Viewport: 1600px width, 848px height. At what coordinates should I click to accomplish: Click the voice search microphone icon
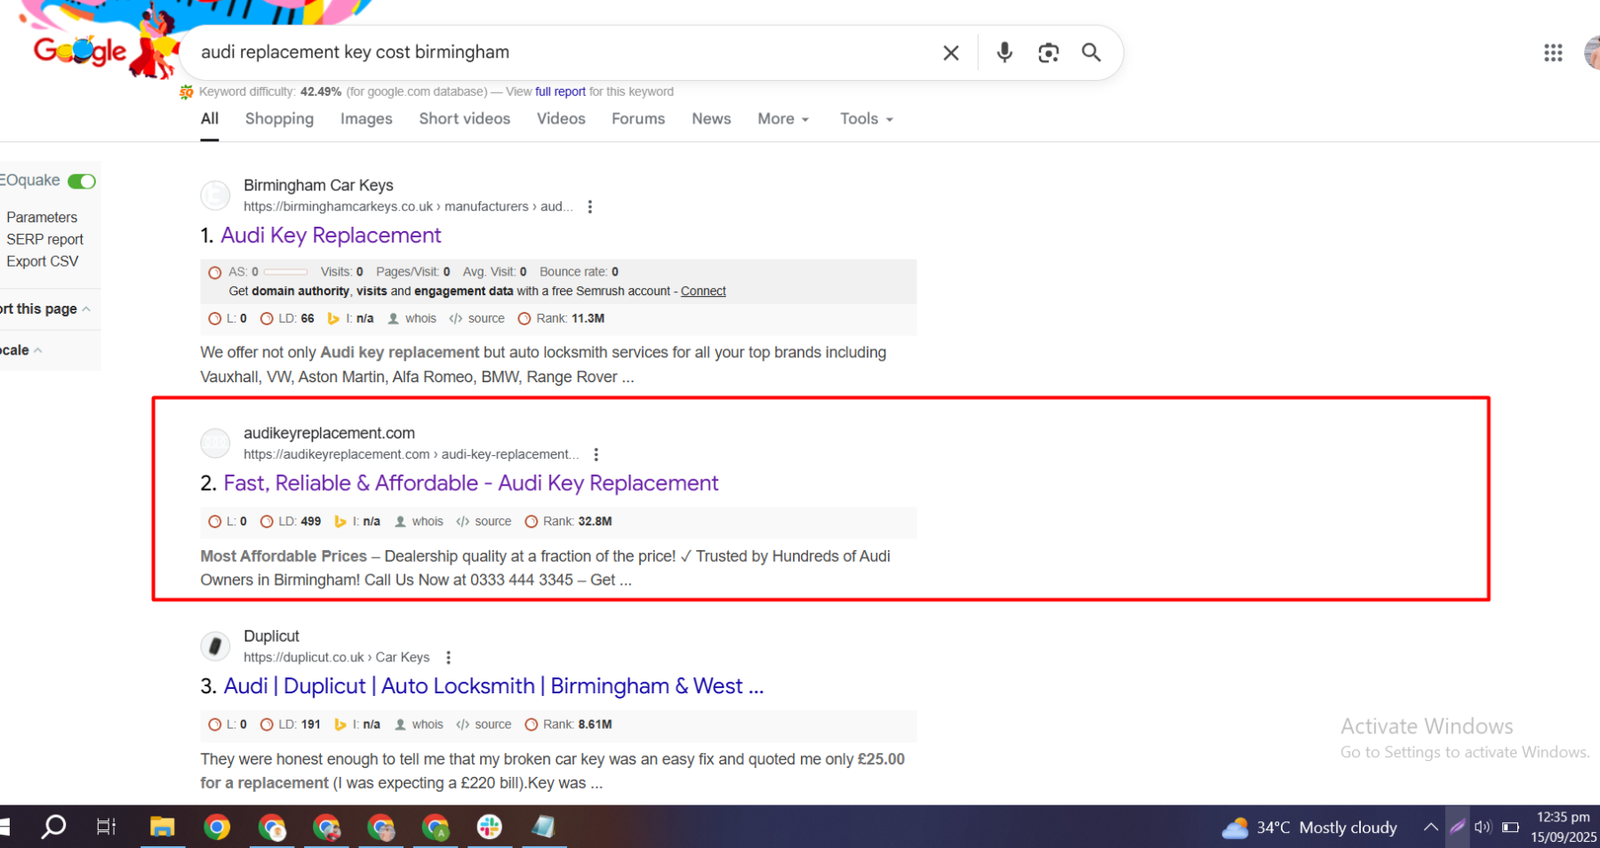coord(1004,53)
